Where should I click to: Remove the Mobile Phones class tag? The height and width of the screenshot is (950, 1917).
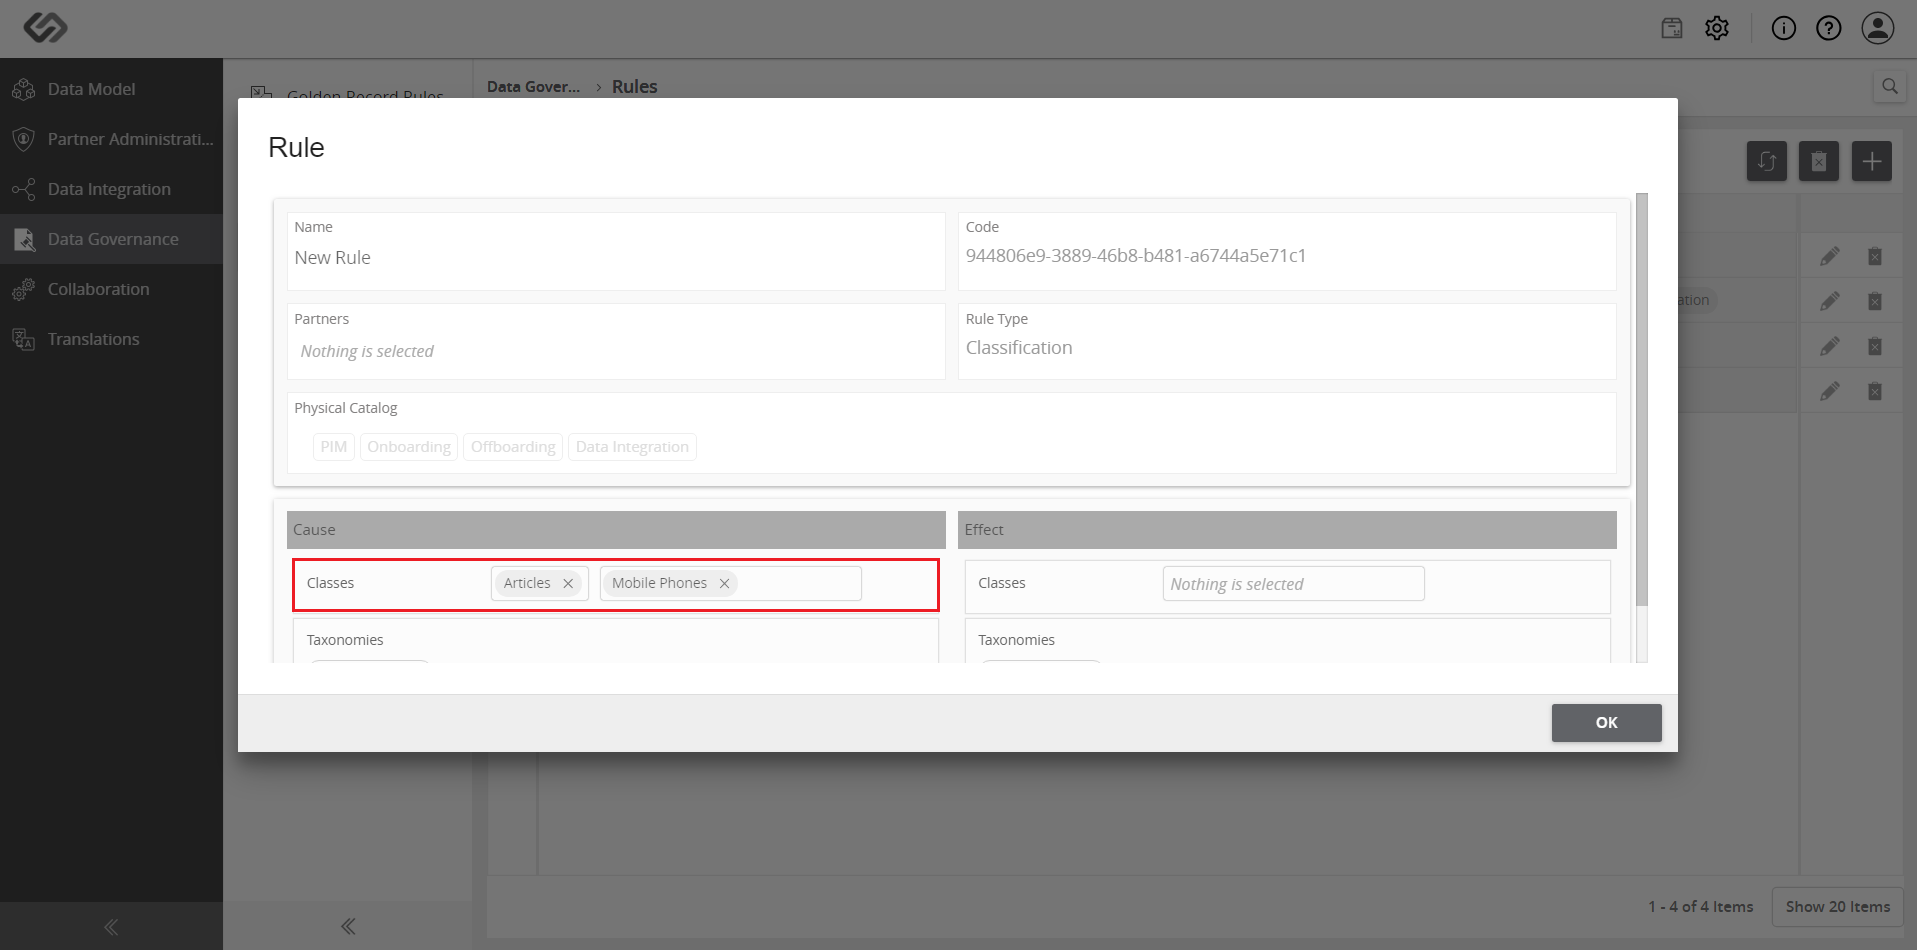point(724,583)
